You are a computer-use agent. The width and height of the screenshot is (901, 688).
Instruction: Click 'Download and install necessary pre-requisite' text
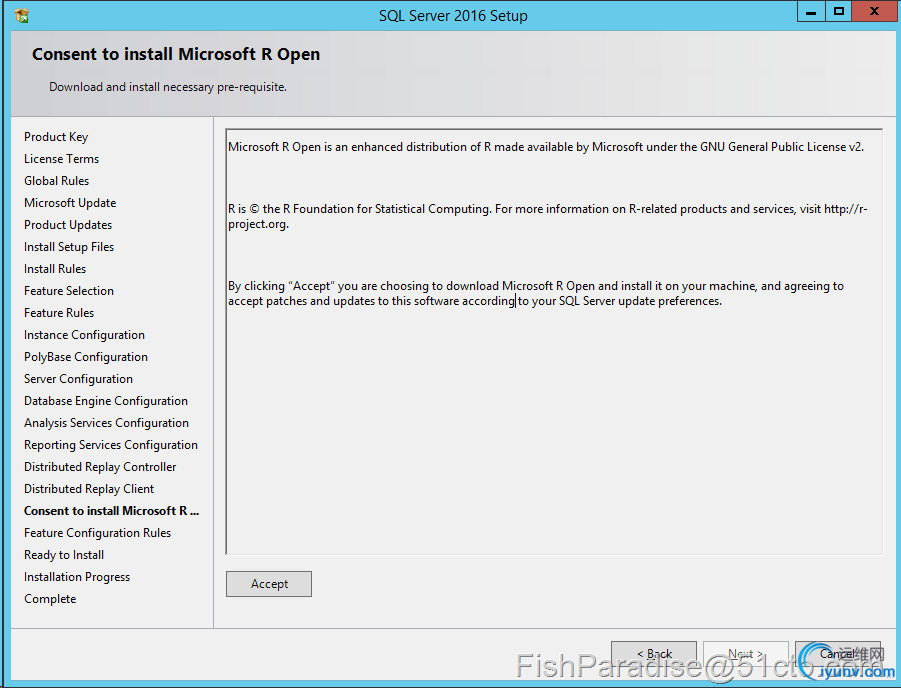[168, 87]
